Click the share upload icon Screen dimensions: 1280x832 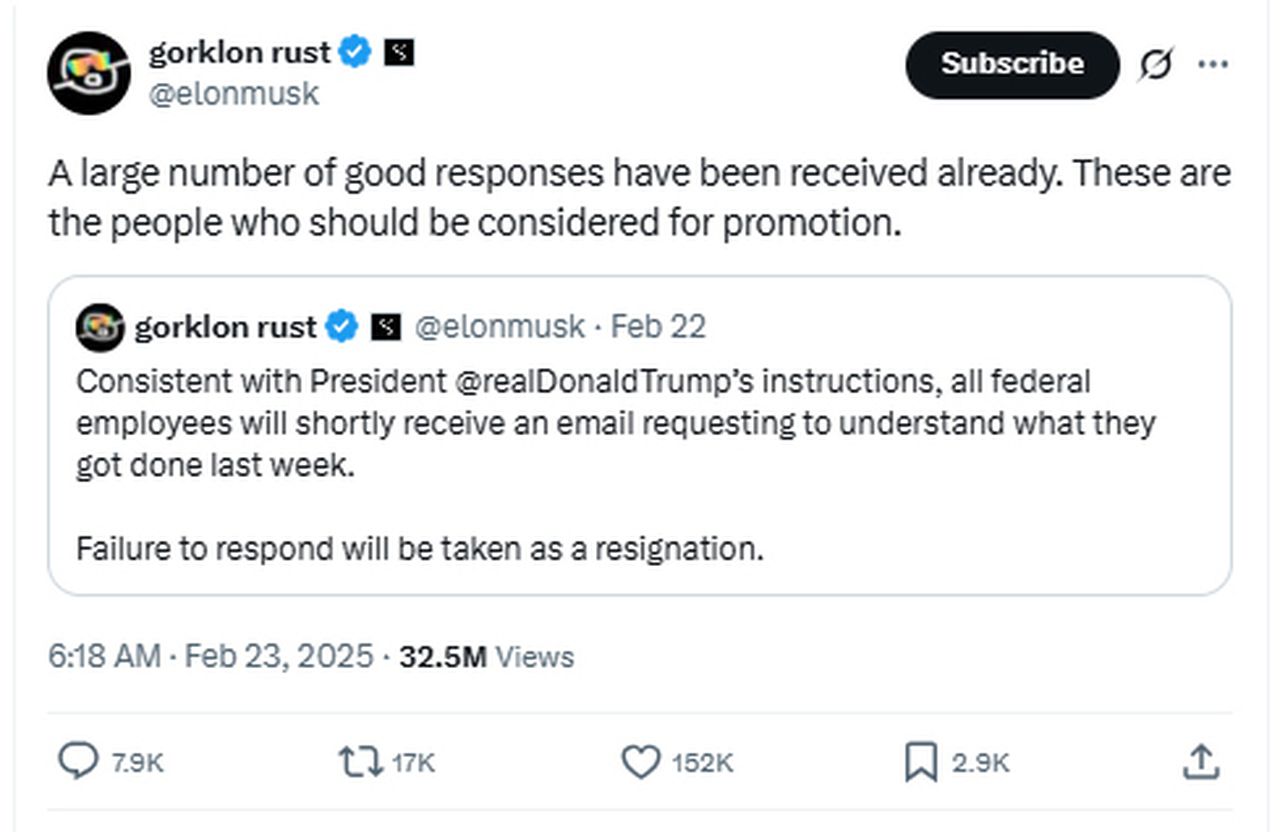(1201, 763)
